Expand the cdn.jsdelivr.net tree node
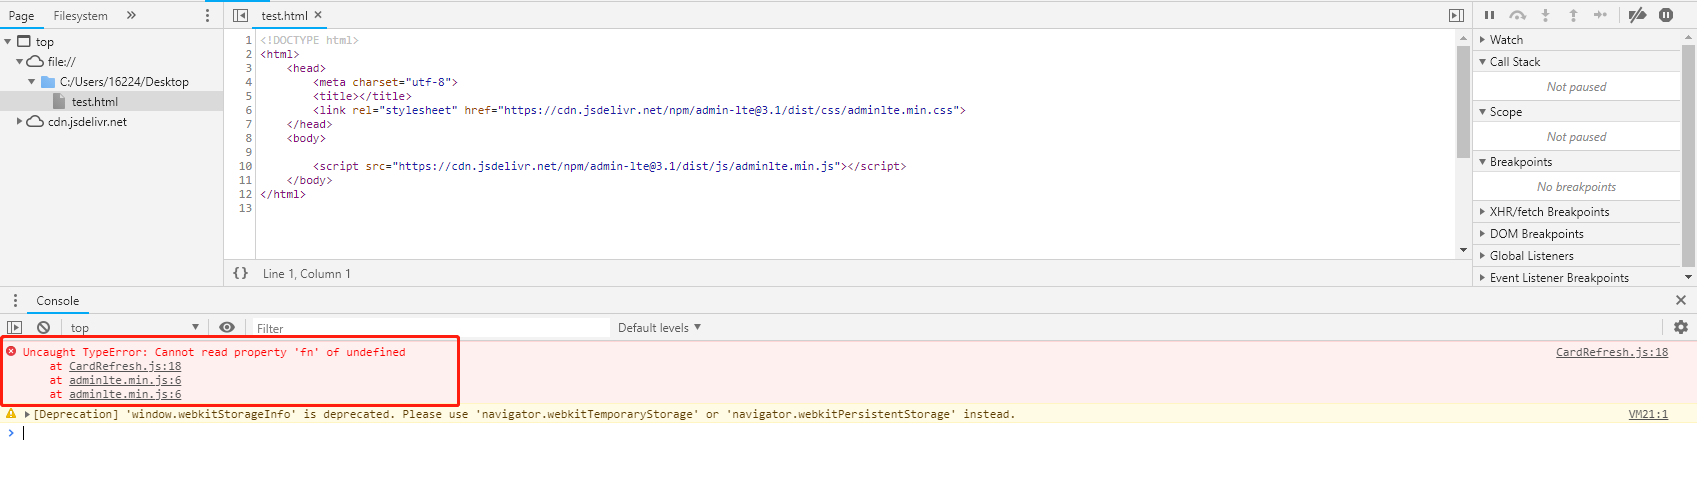This screenshot has height=484, width=1697. coord(19,122)
